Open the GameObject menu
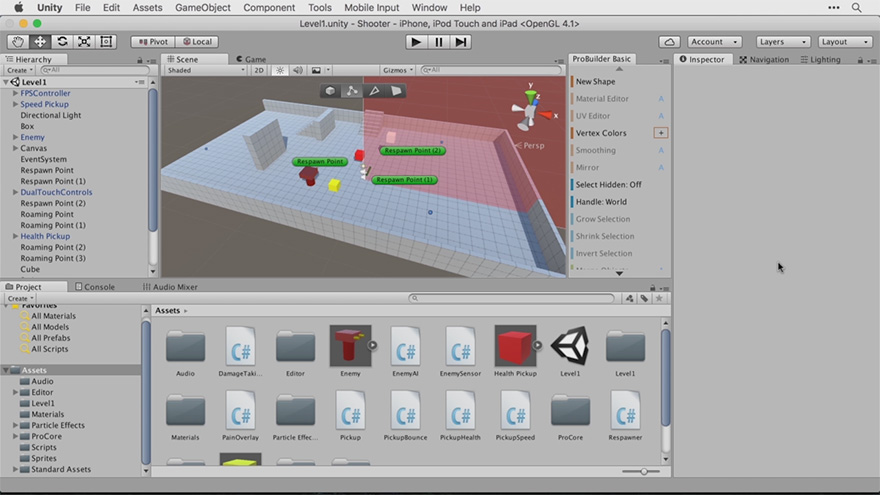Viewport: 880px width, 495px height. (x=203, y=7)
